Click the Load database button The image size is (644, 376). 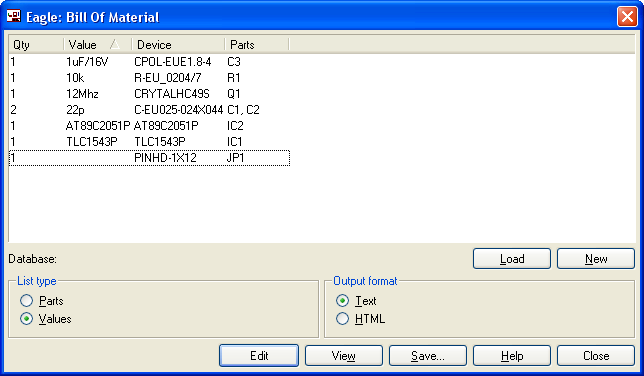pyautogui.click(x=512, y=259)
